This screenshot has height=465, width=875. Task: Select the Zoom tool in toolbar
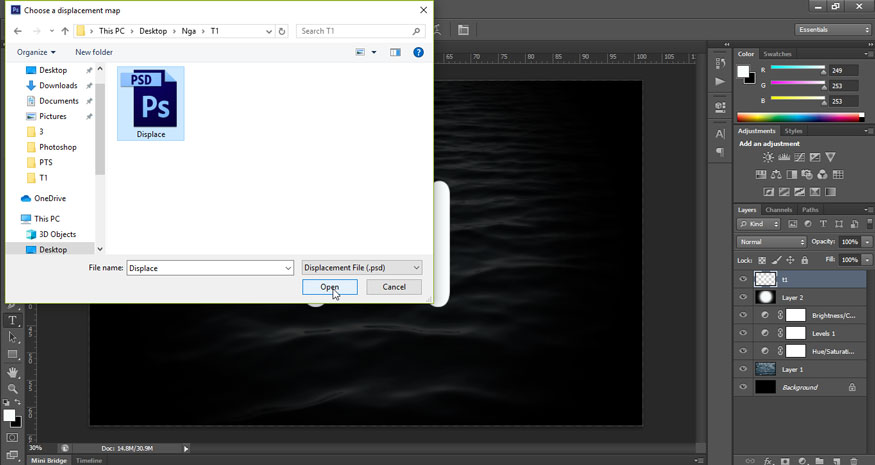click(12, 389)
